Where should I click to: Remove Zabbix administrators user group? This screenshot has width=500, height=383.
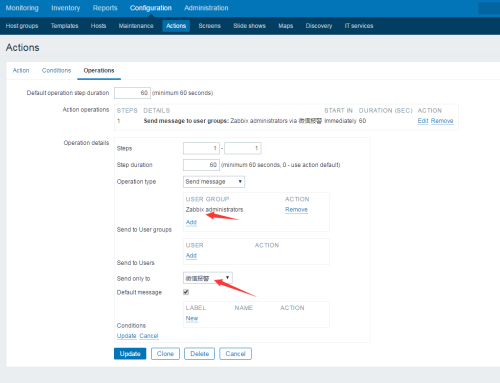click(296, 209)
